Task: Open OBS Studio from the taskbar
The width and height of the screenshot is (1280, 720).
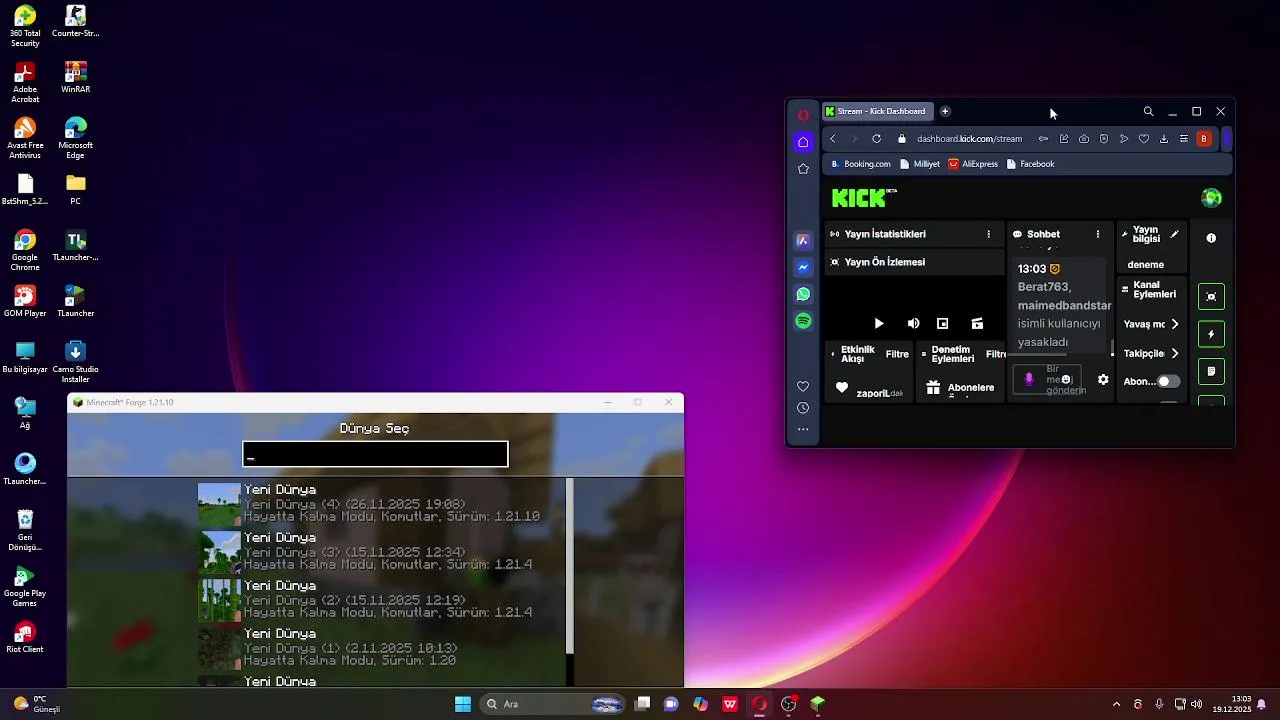Action: [x=788, y=704]
